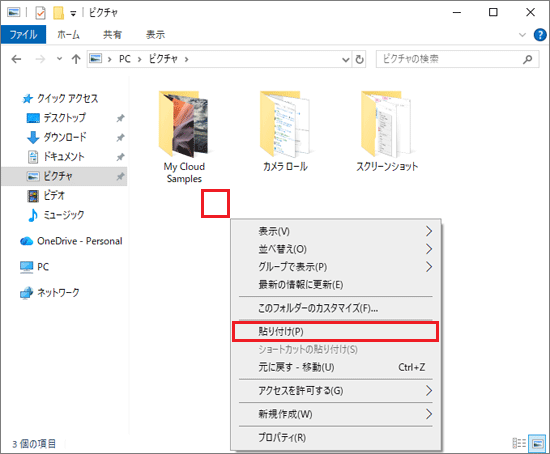Image resolution: width=550 pixels, height=454 pixels.
Task: Click the ピクチャ breadcrumb in address bar
Action: pyautogui.click(x=163, y=59)
